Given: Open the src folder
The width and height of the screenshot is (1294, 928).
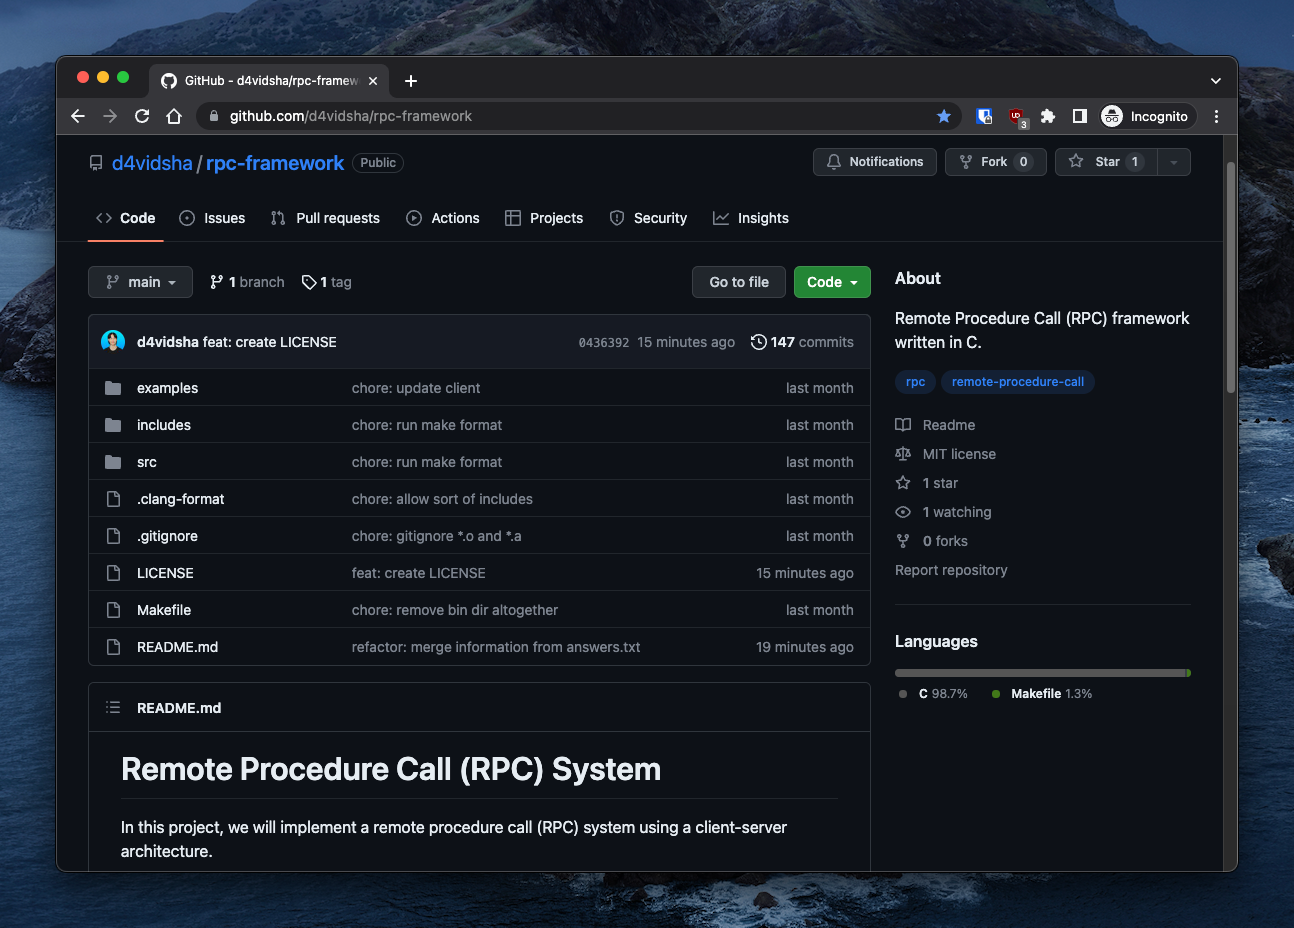Looking at the screenshot, I should pyautogui.click(x=147, y=462).
